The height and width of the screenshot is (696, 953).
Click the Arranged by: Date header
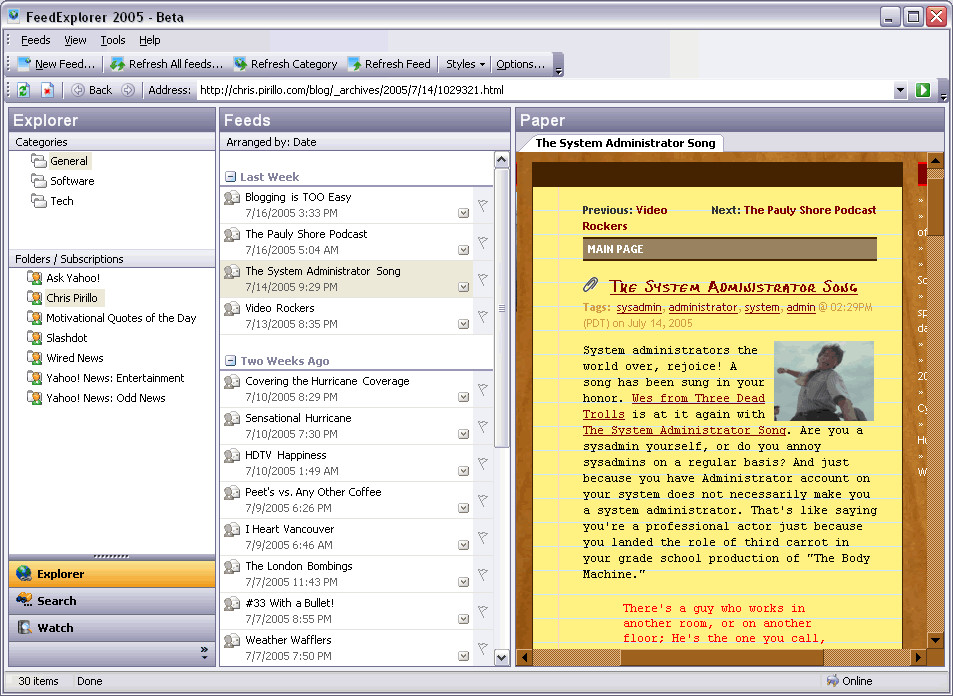click(x=365, y=142)
